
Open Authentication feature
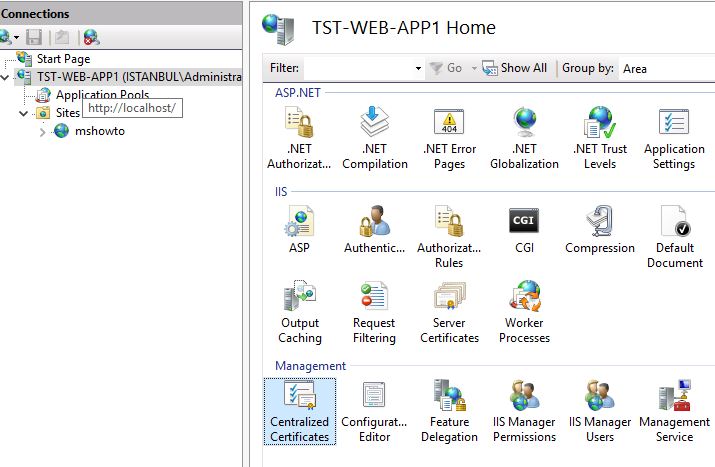[374, 229]
